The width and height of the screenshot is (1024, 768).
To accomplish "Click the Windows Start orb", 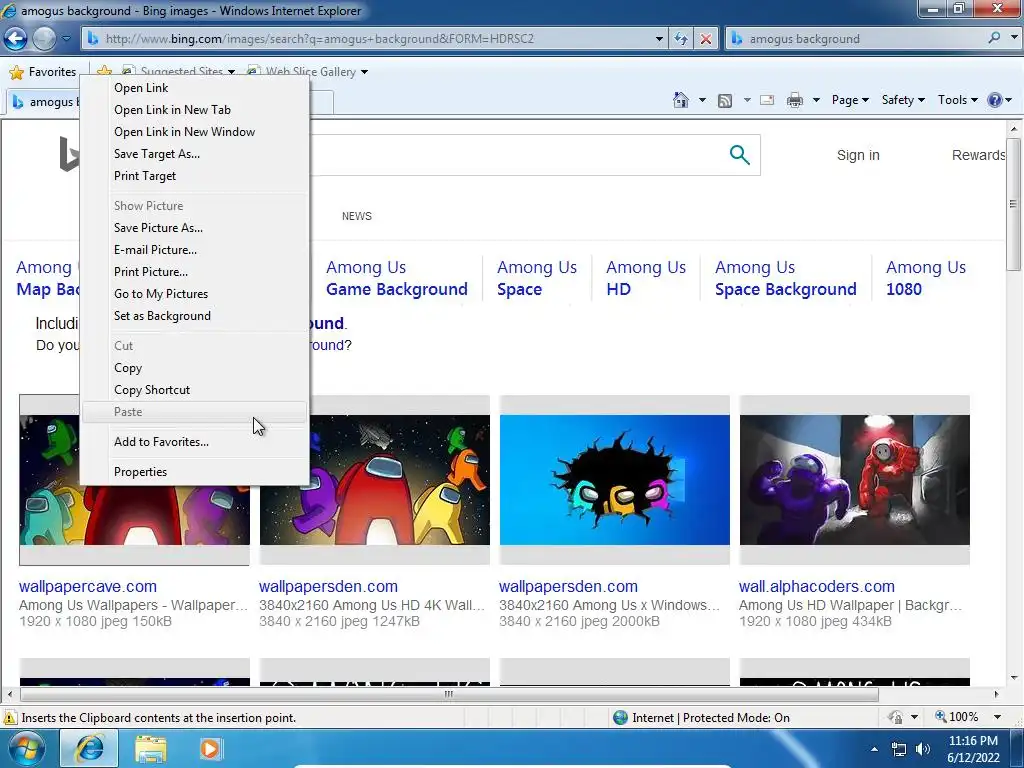I will (x=26, y=748).
